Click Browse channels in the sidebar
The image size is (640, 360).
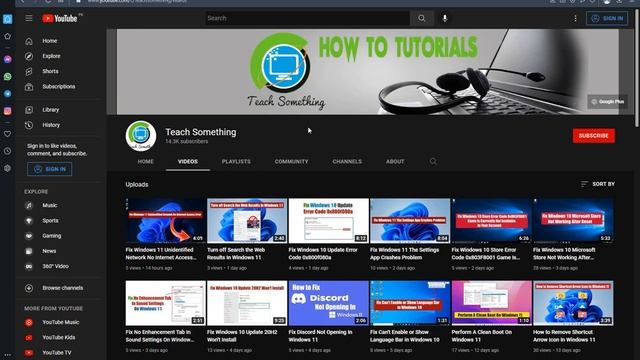(x=61, y=288)
